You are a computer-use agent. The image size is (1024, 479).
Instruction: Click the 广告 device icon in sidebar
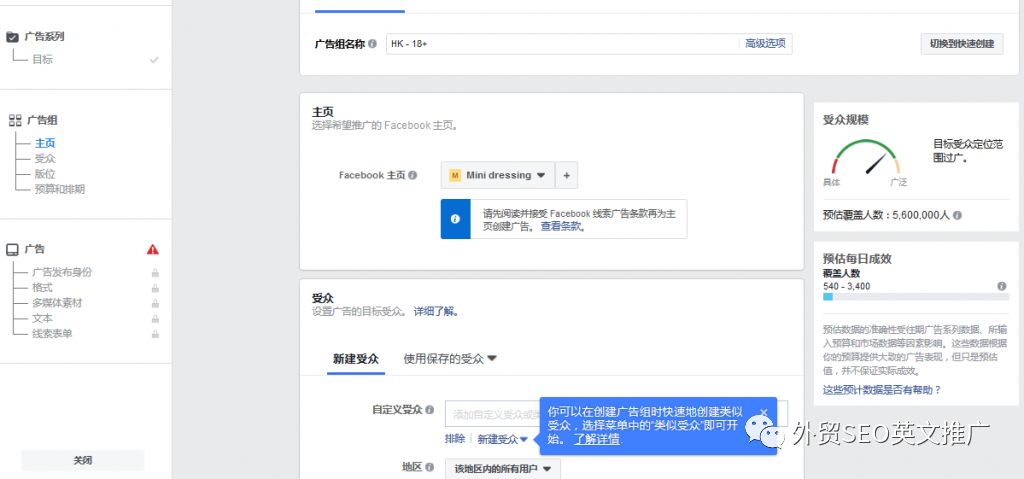pos(12,250)
